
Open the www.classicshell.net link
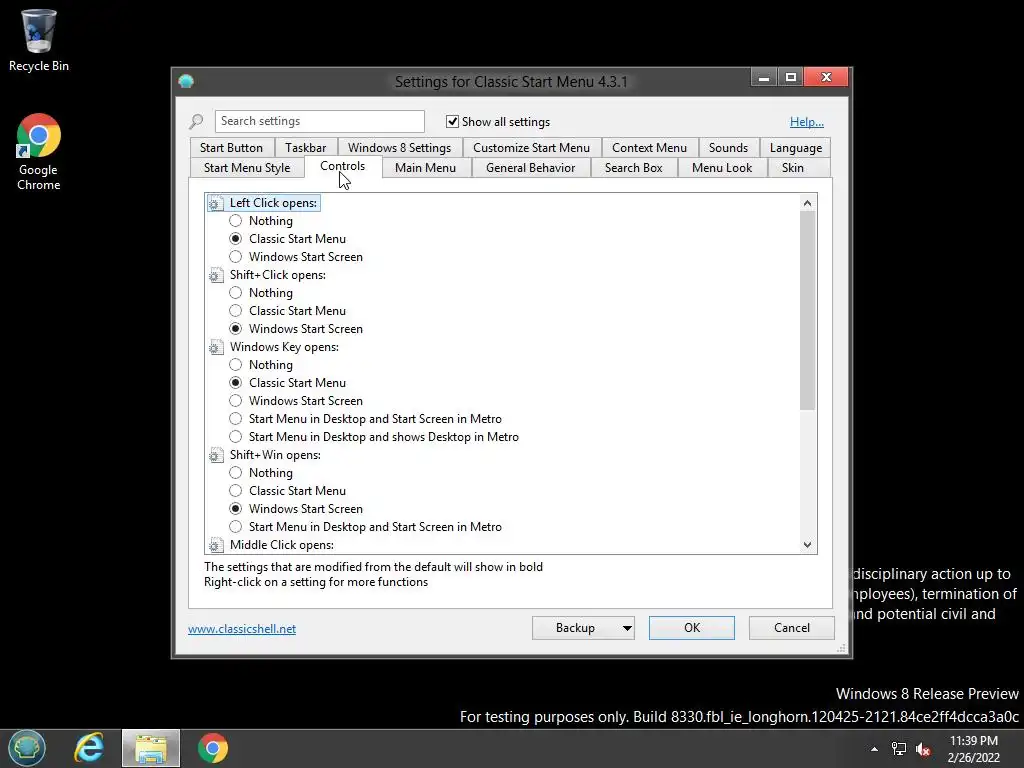click(242, 629)
